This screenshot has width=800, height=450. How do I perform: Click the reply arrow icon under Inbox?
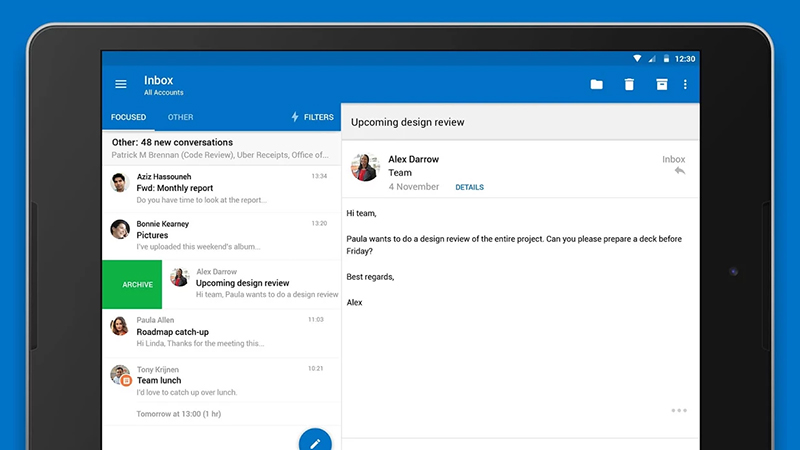[680, 171]
